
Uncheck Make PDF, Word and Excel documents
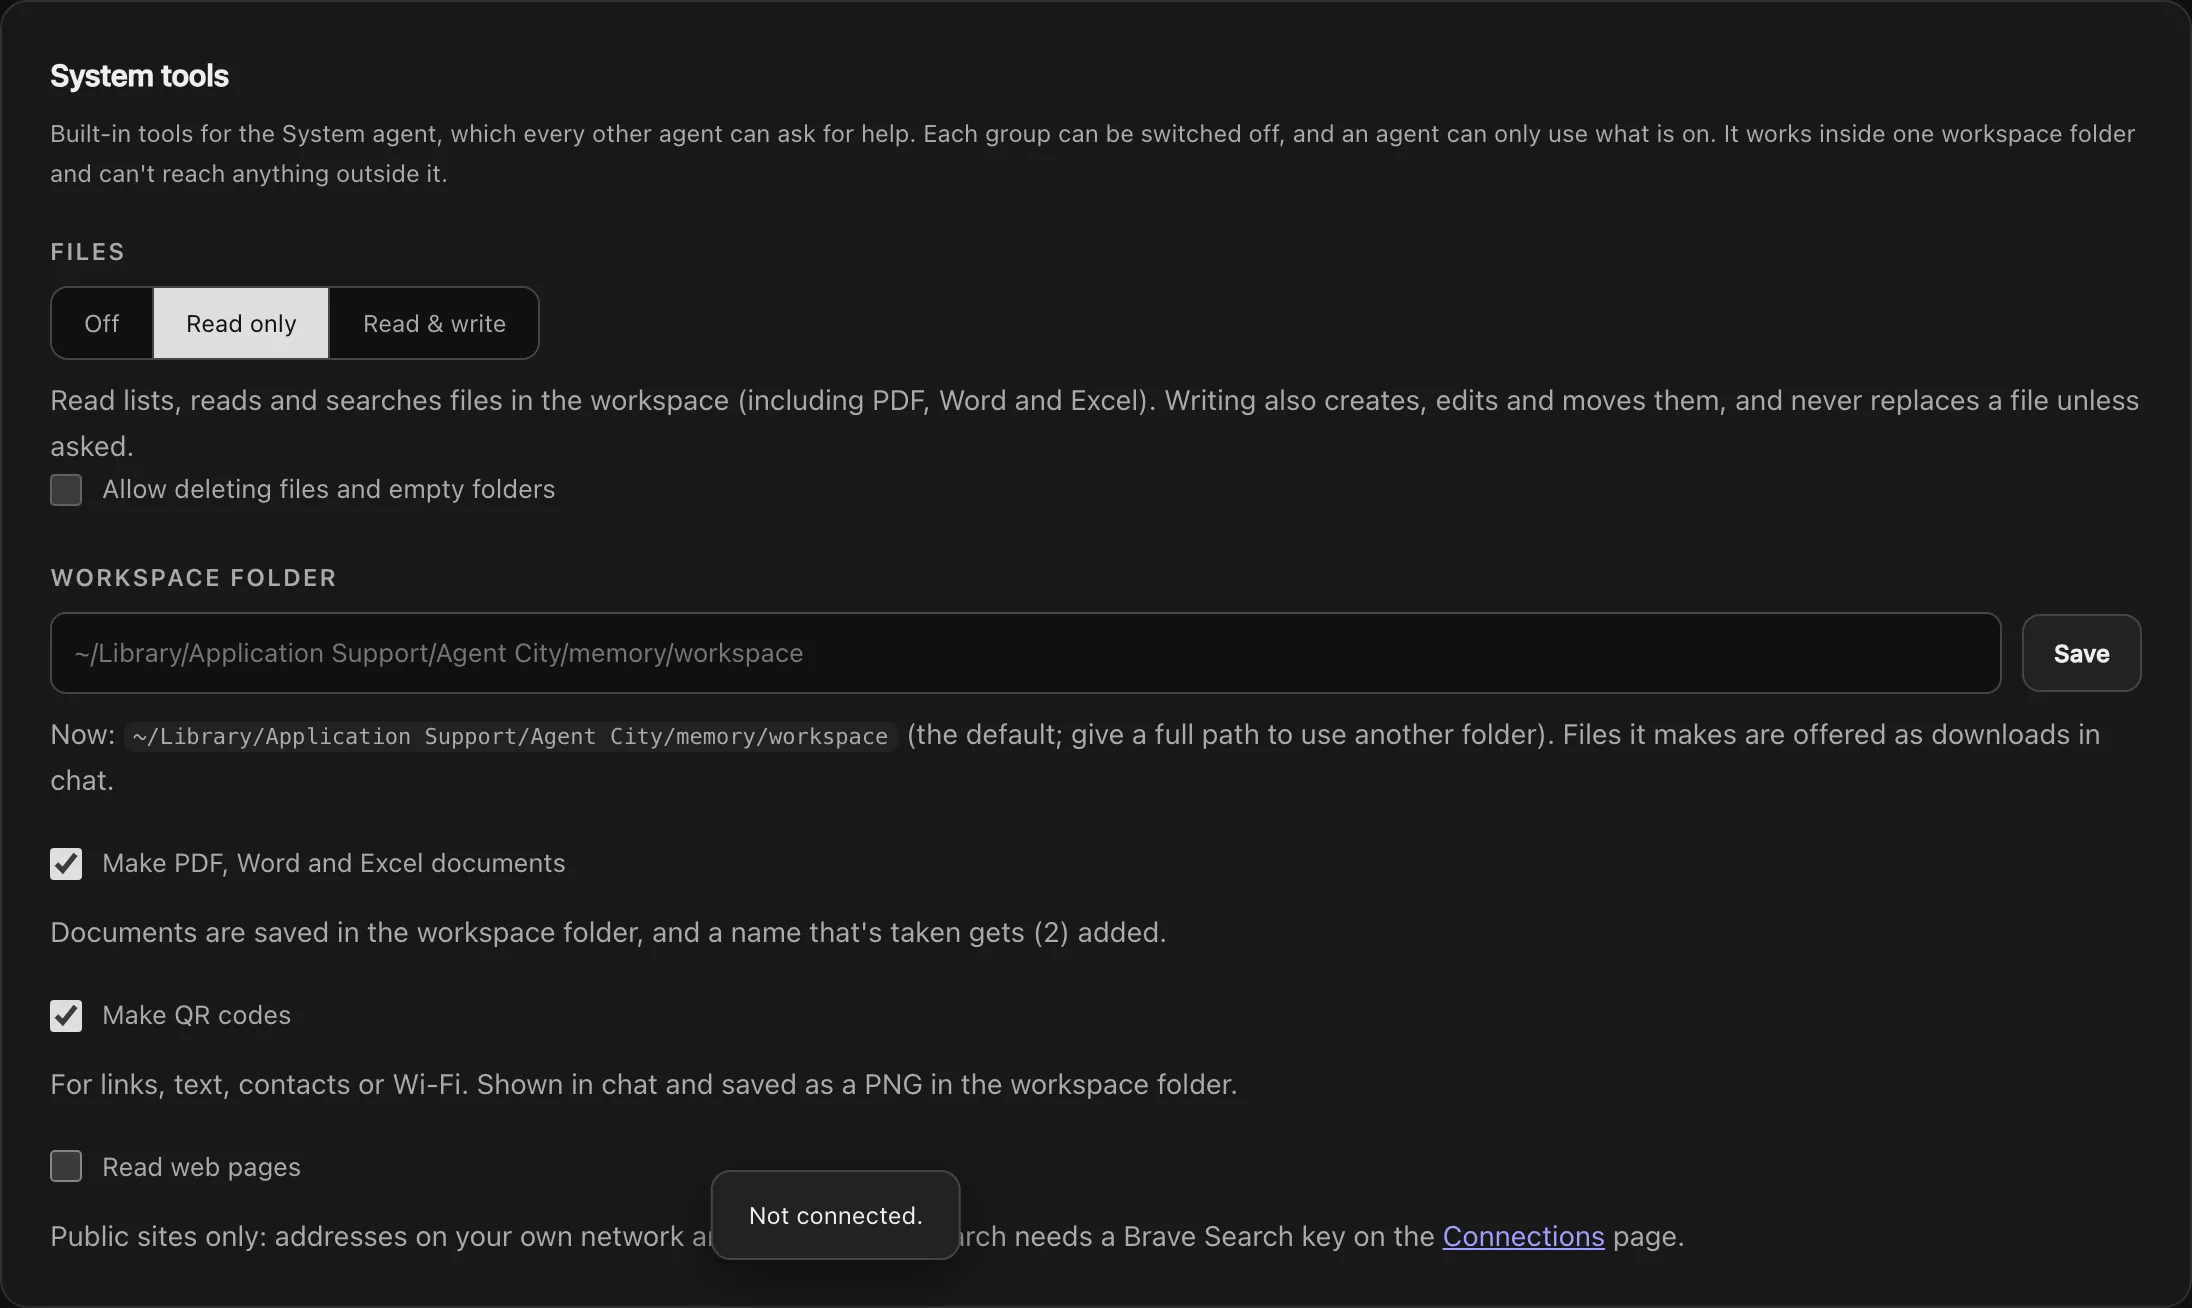click(x=66, y=864)
